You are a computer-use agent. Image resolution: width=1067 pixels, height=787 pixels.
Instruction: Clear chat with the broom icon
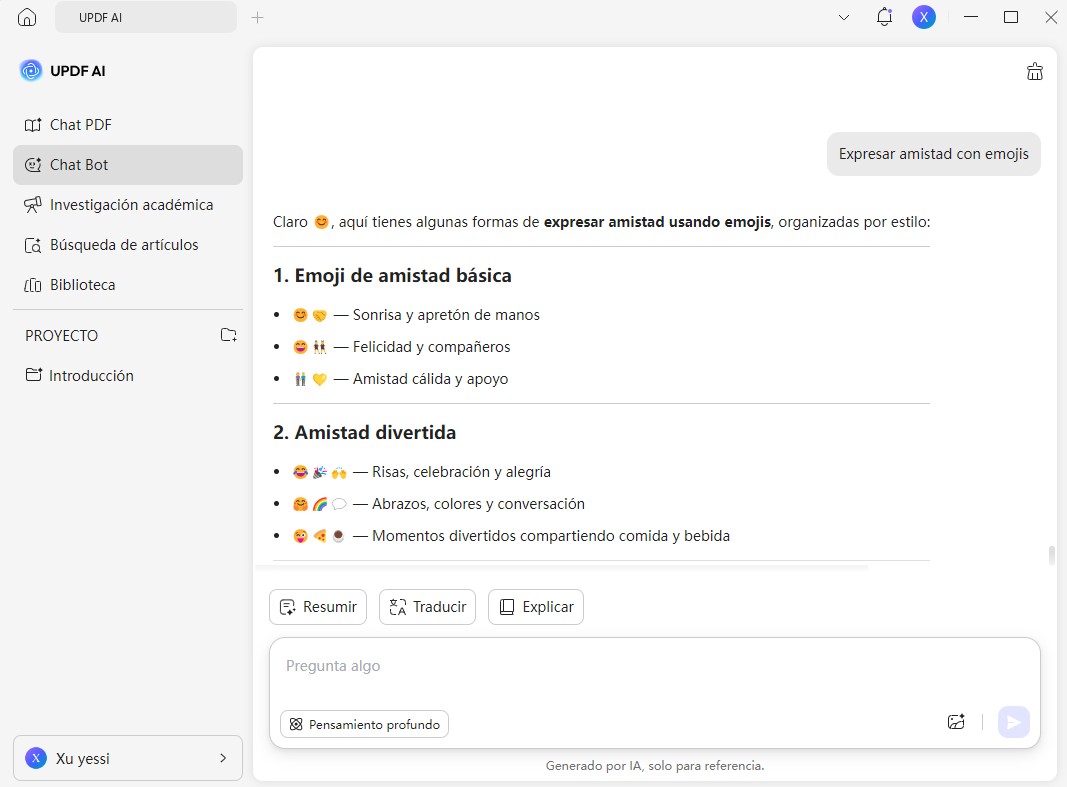click(1034, 71)
